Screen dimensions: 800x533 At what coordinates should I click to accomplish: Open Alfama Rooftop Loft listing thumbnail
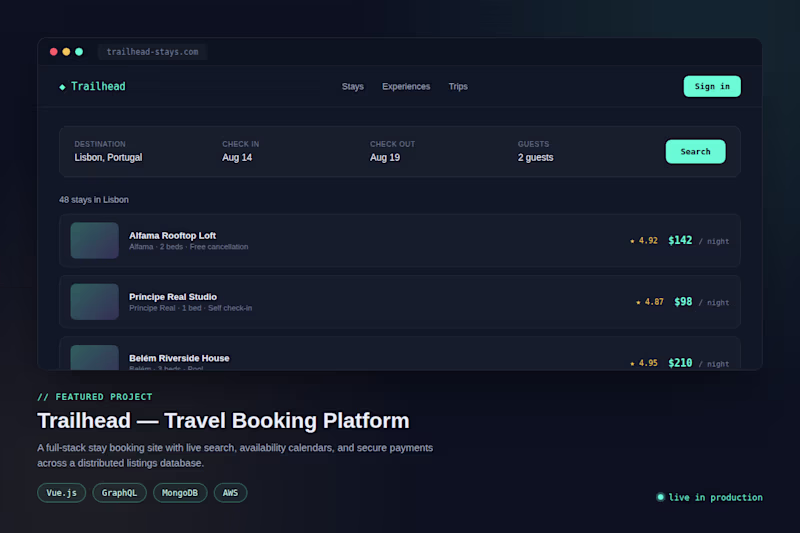94,240
